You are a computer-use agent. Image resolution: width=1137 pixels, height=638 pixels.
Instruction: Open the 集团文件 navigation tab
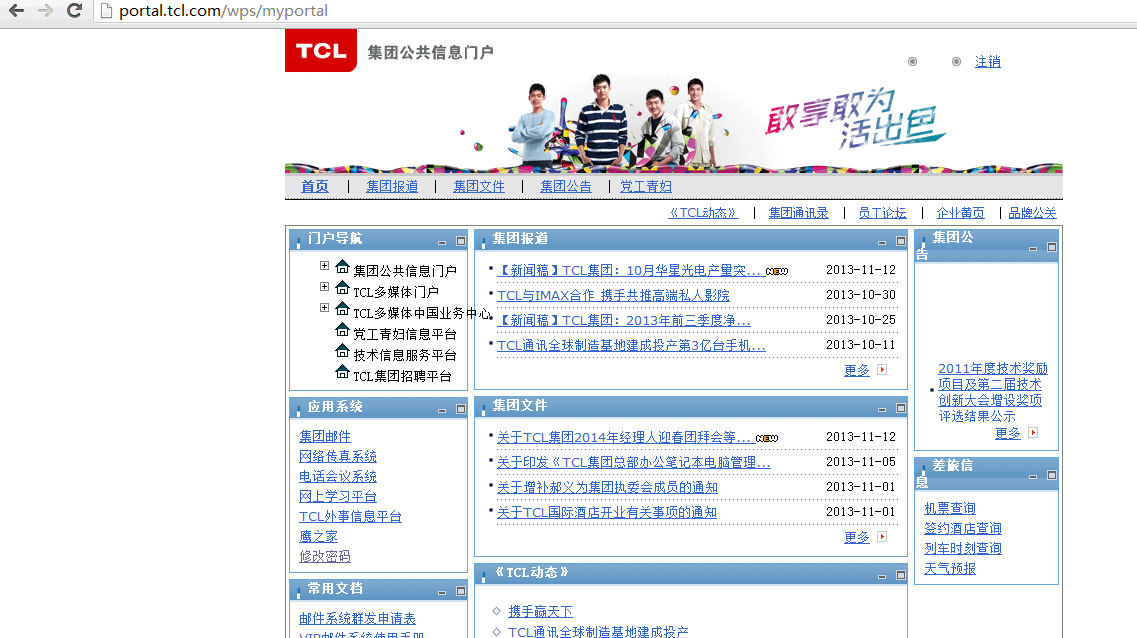(x=479, y=186)
